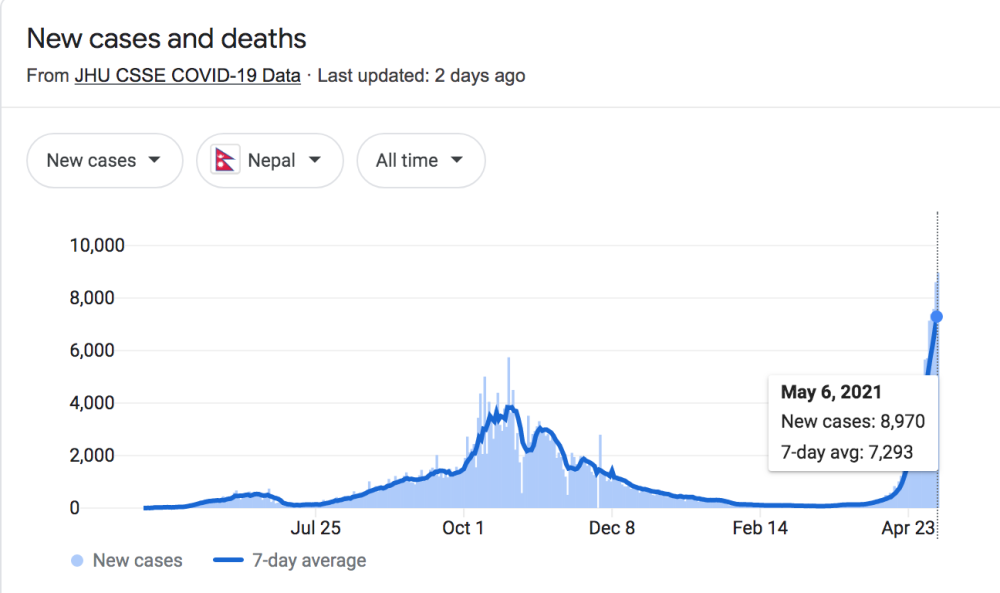Screen dimensions: 1000x593
Task: Click the Dec 8 axis label
Action: point(612,528)
